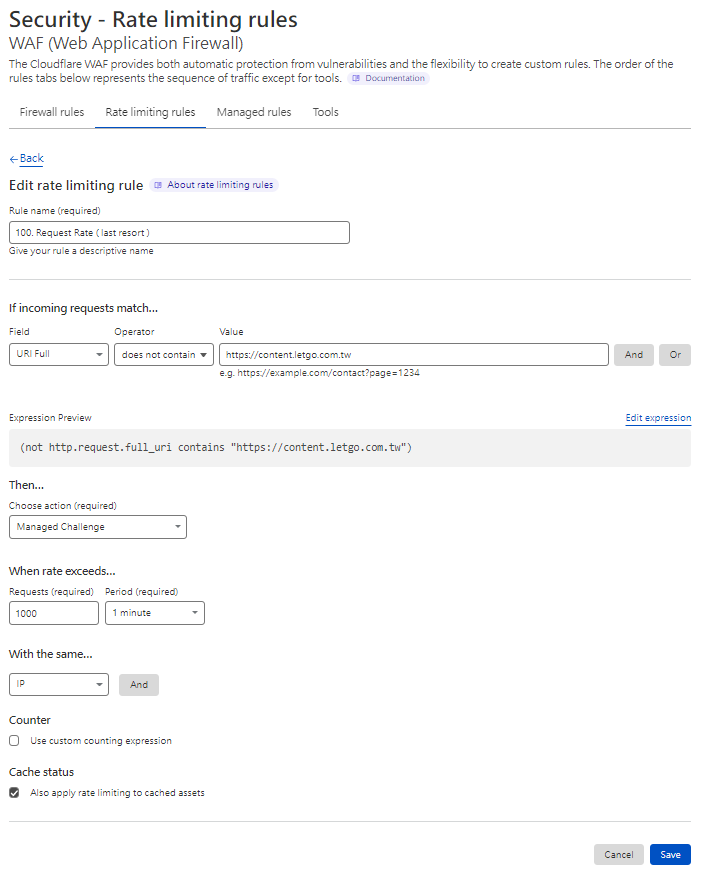Uncheck Also apply rate limiting to cached assets
The height and width of the screenshot is (892, 719).
point(14,792)
